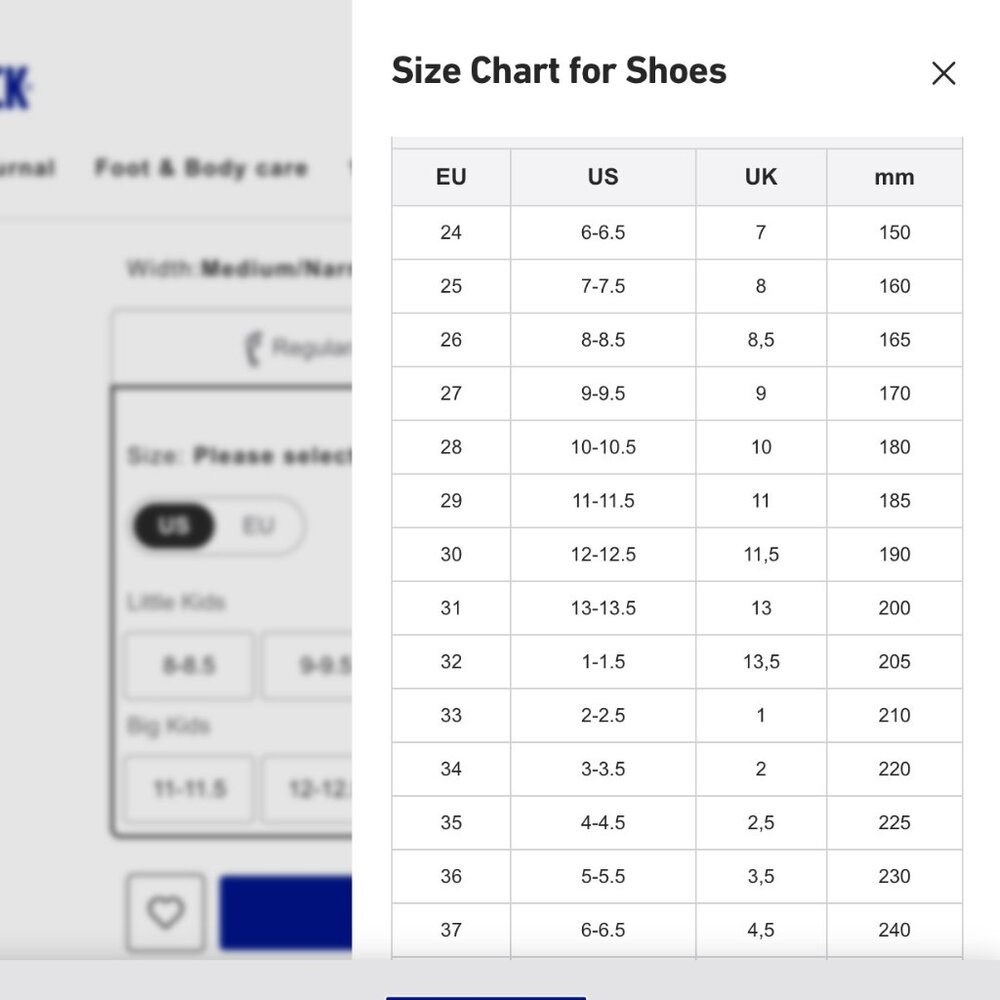Close the Size Chart for Shoes panel
The width and height of the screenshot is (1000, 1000).
pyautogui.click(x=943, y=73)
